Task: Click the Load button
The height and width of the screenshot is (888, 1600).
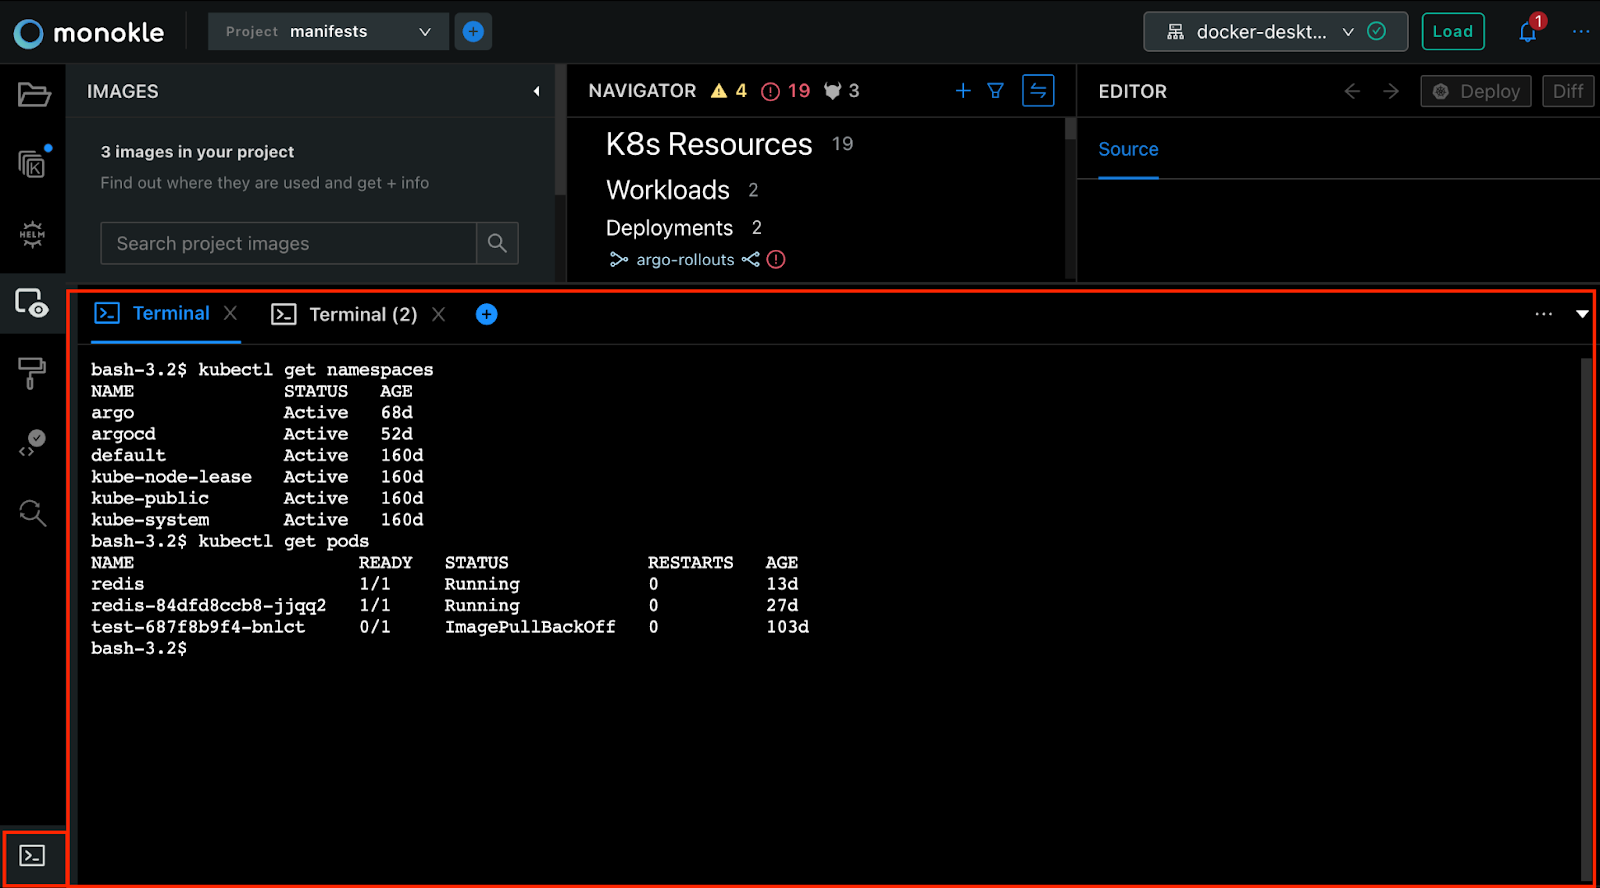Action: point(1453,32)
